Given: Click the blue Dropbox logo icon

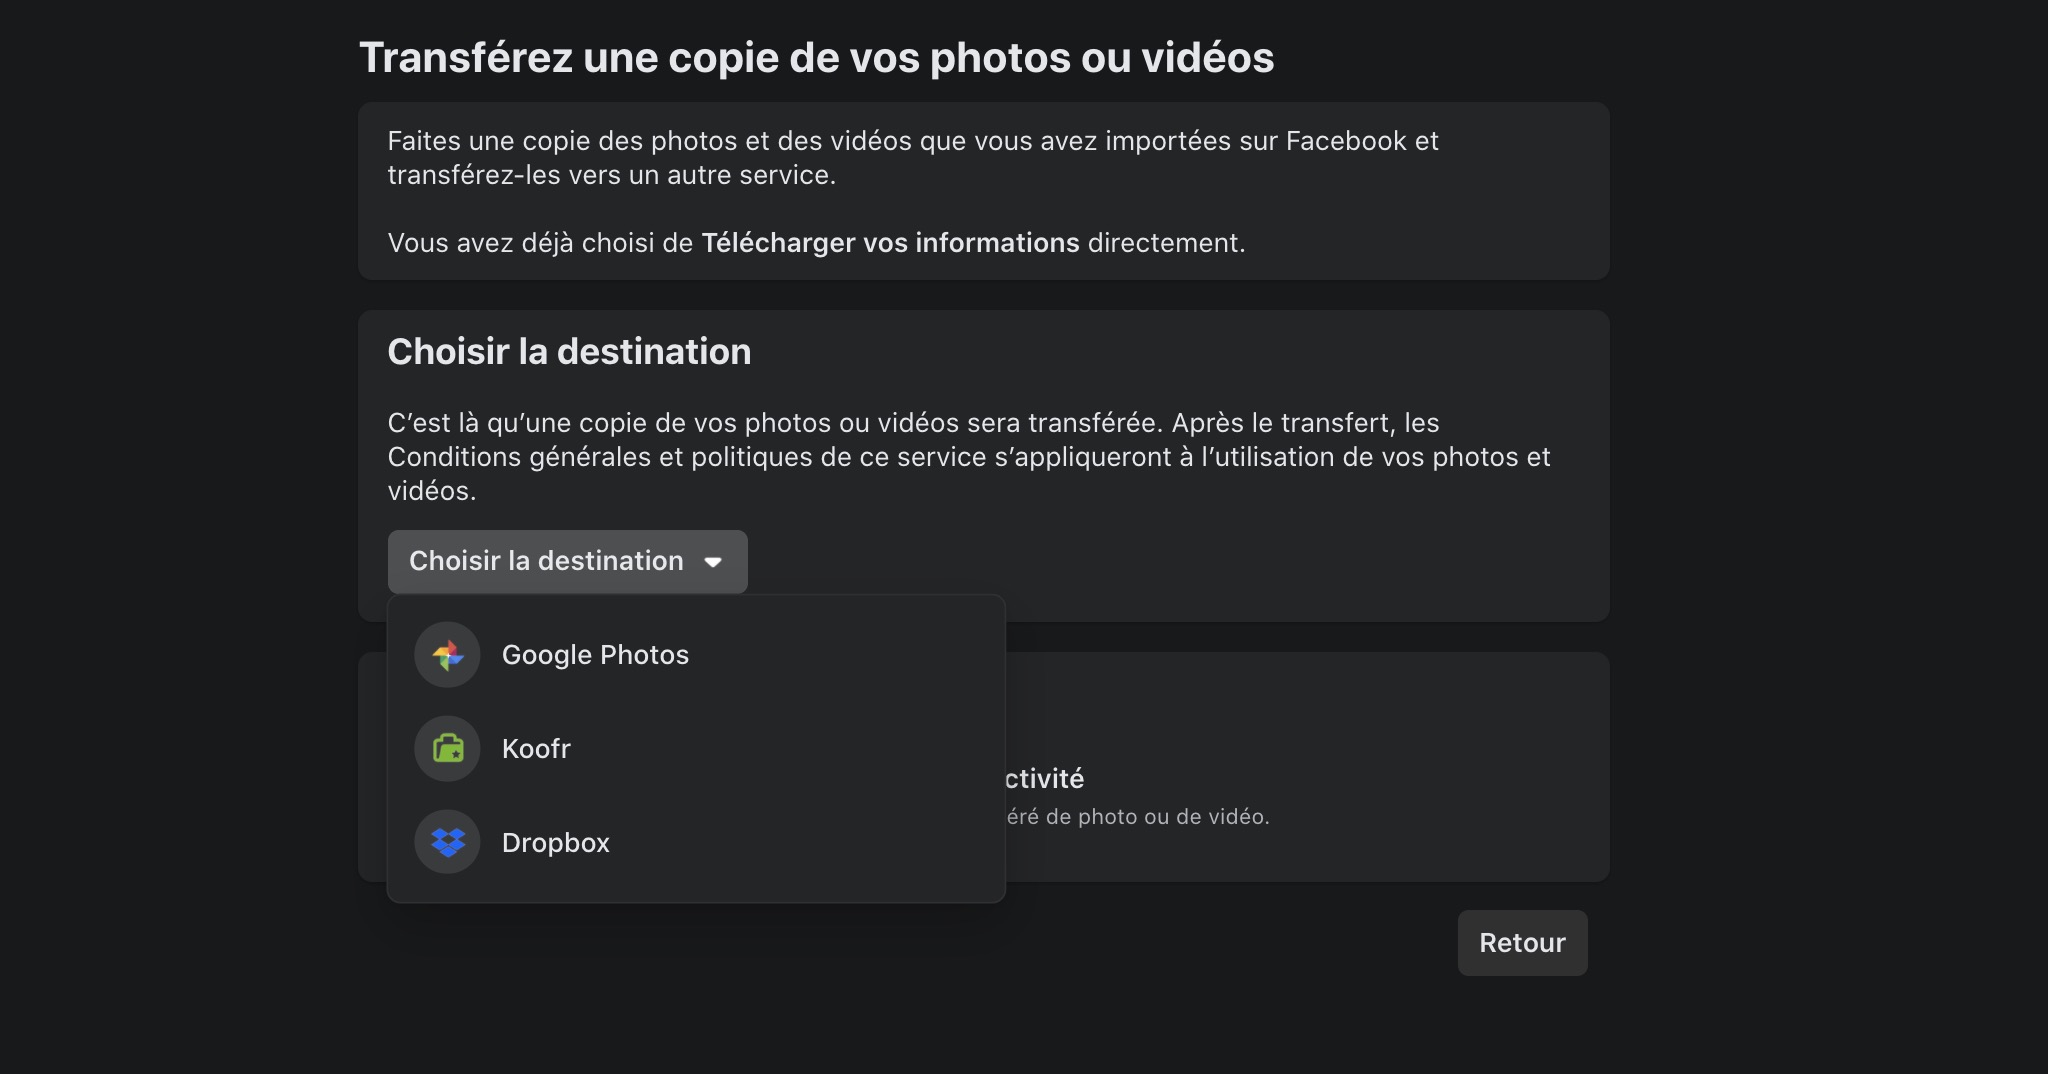Looking at the screenshot, I should pyautogui.click(x=447, y=843).
